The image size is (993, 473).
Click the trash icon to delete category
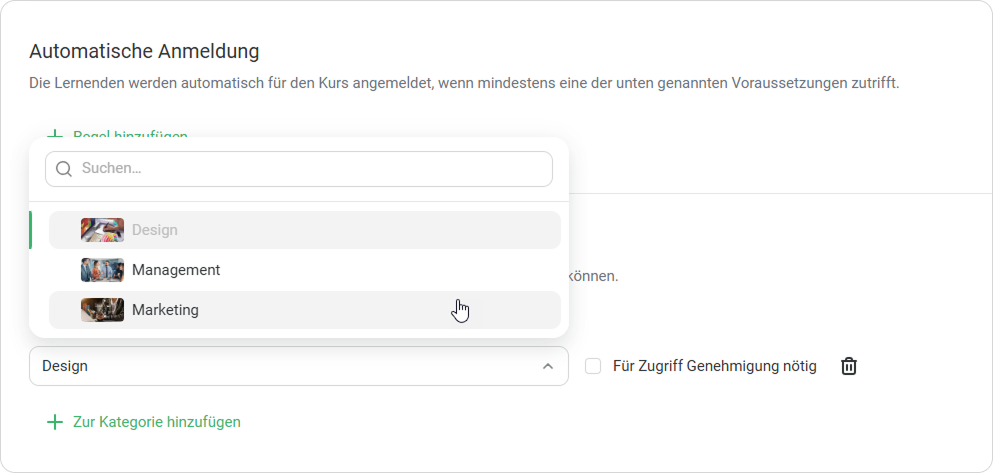point(848,366)
